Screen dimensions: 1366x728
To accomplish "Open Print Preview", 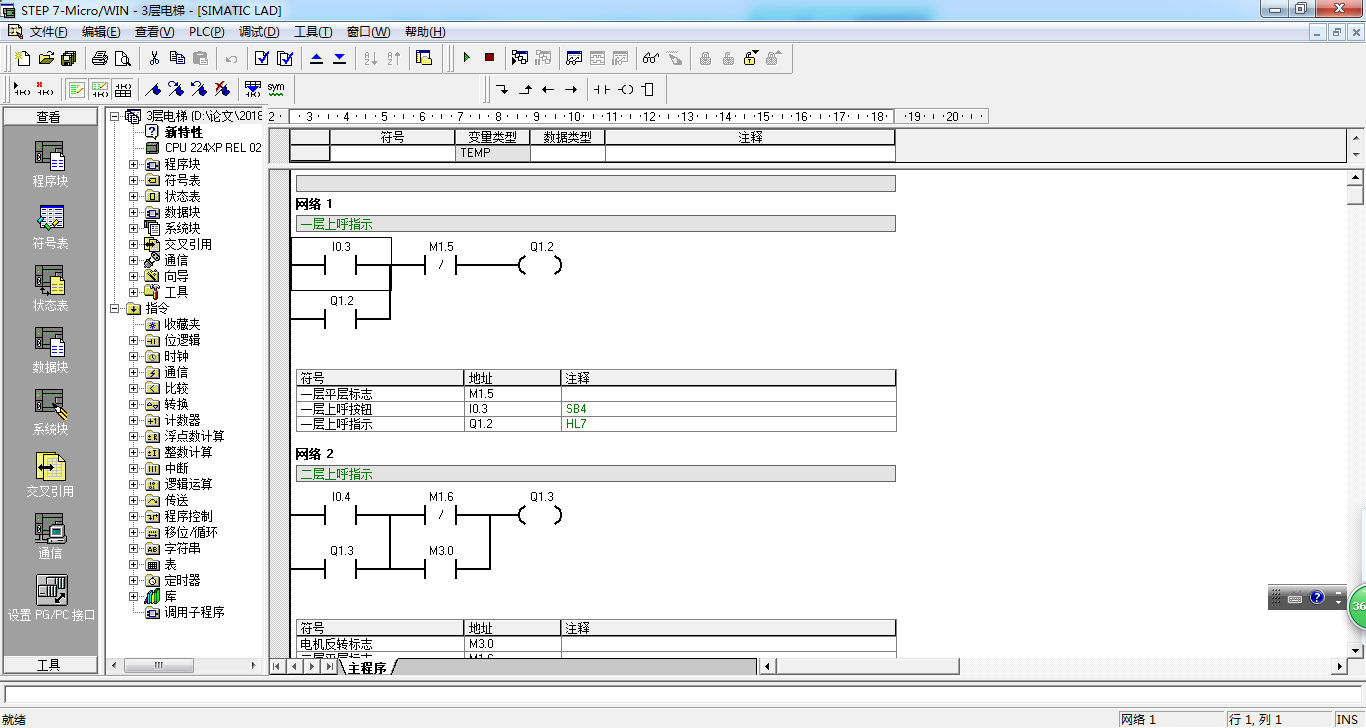I will (x=123, y=58).
